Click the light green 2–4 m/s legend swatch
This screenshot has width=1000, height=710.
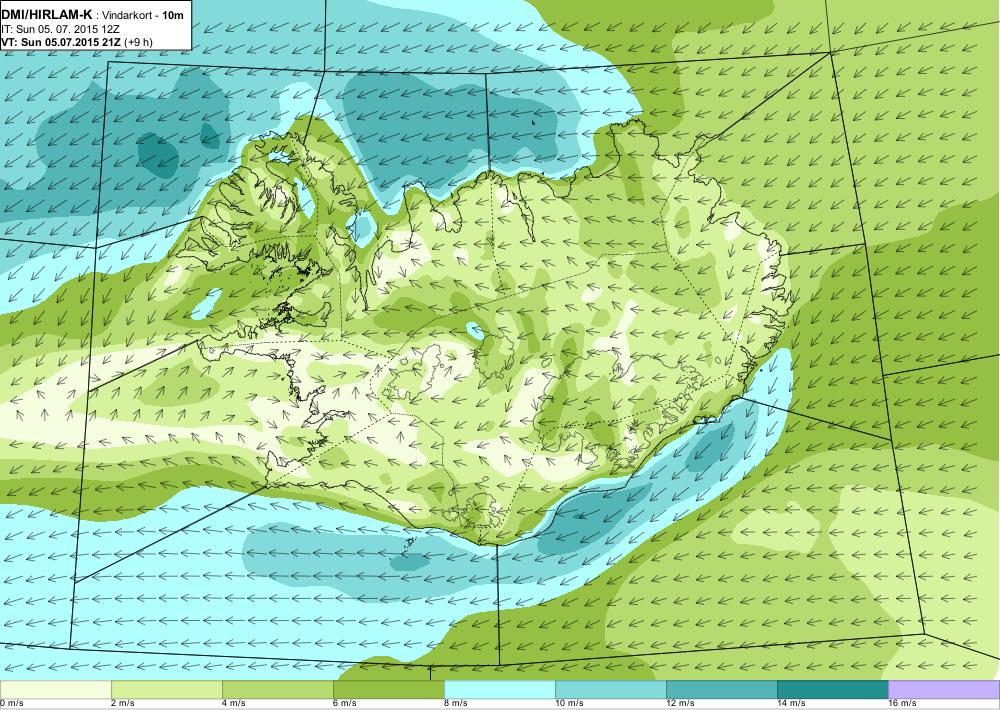pos(167,690)
